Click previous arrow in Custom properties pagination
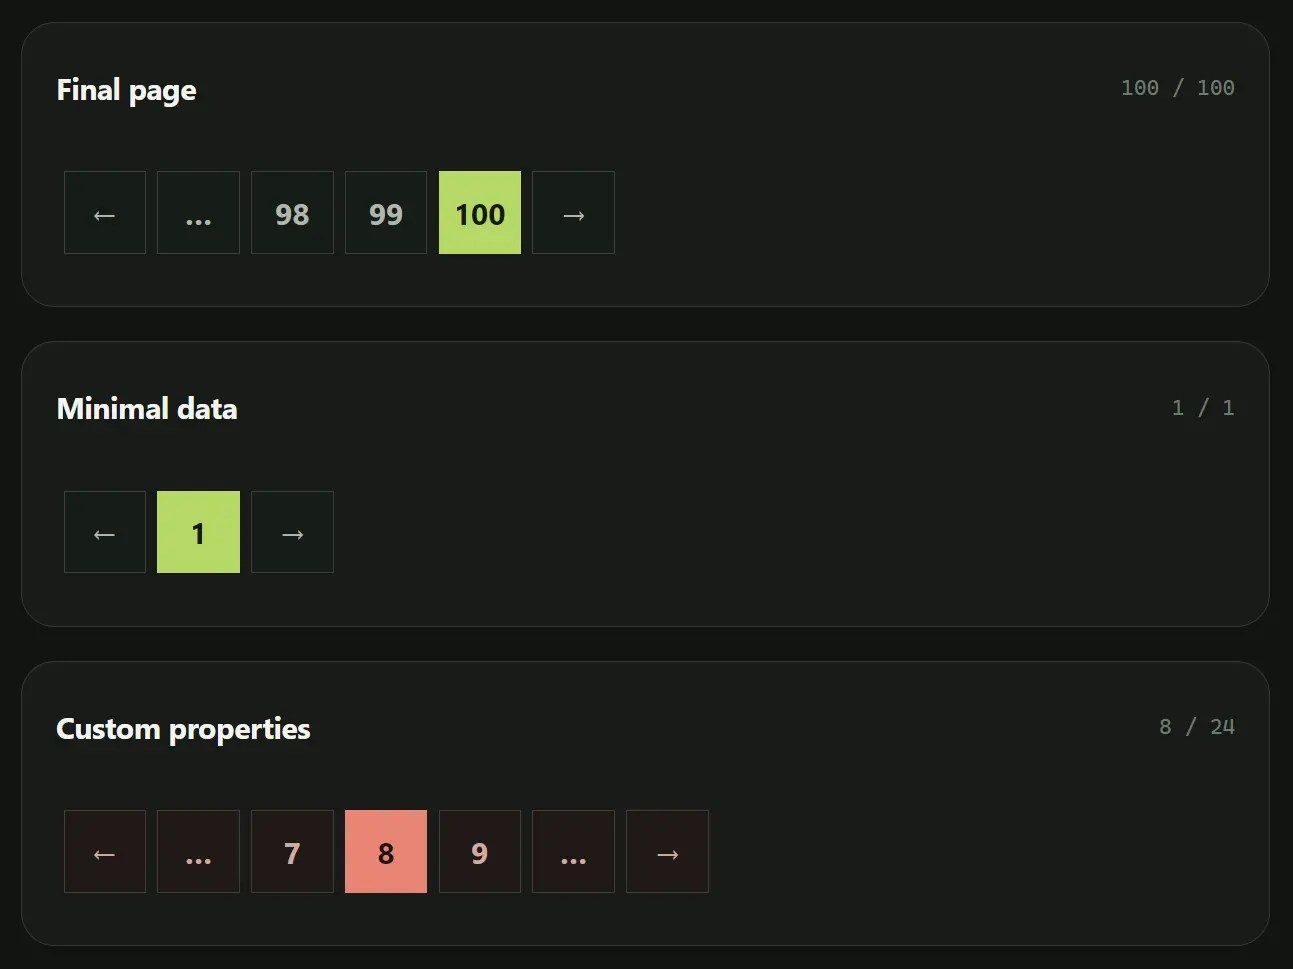 coord(105,851)
